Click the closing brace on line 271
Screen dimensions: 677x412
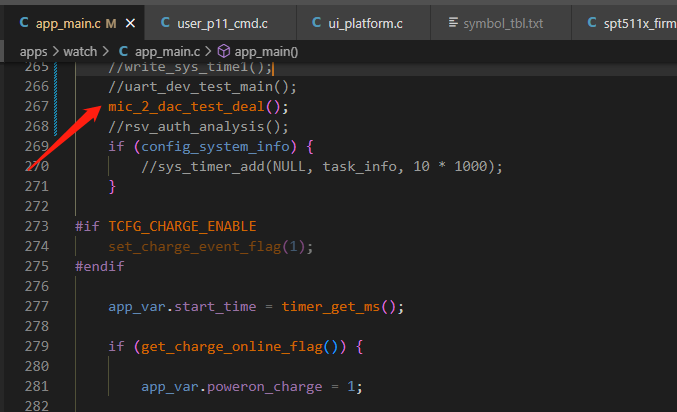(x=112, y=187)
